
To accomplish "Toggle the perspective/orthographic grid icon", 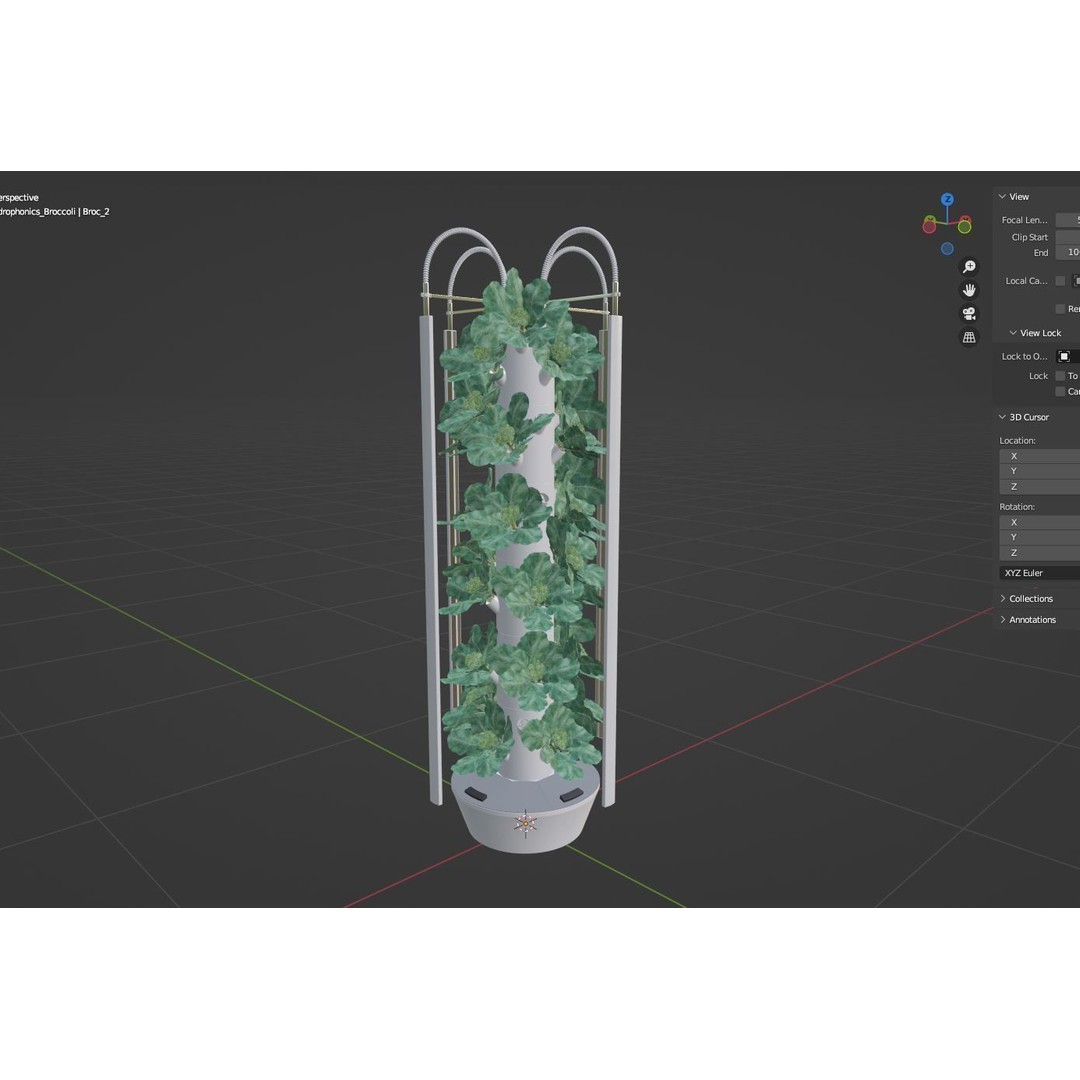I will coord(969,337).
